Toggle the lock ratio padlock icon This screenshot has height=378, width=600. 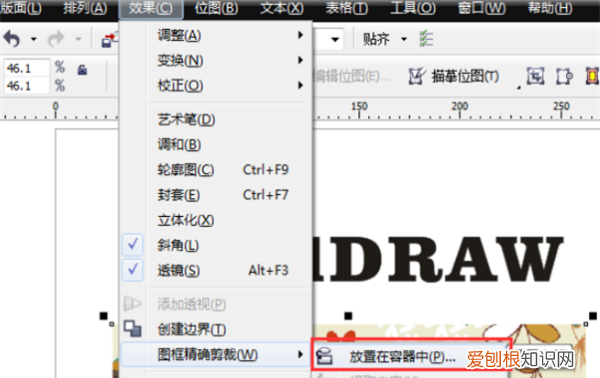(x=82, y=70)
